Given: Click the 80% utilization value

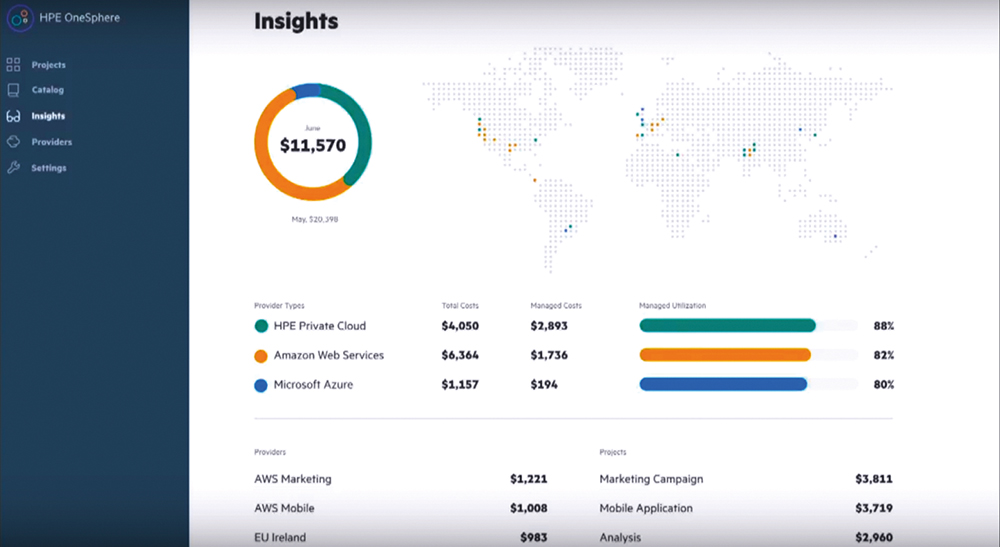Looking at the screenshot, I should pos(884,384).
